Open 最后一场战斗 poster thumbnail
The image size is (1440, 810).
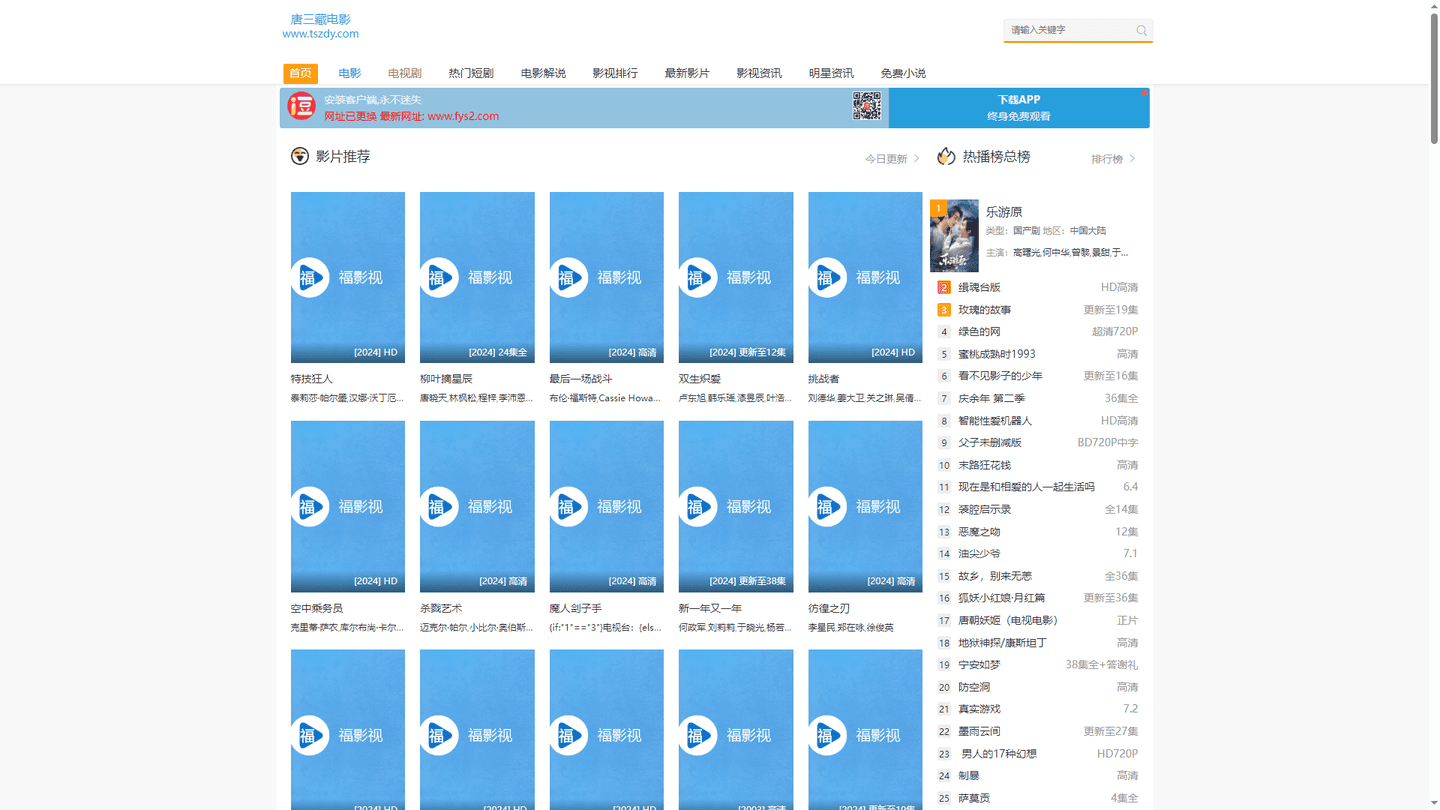coord(606,277)
